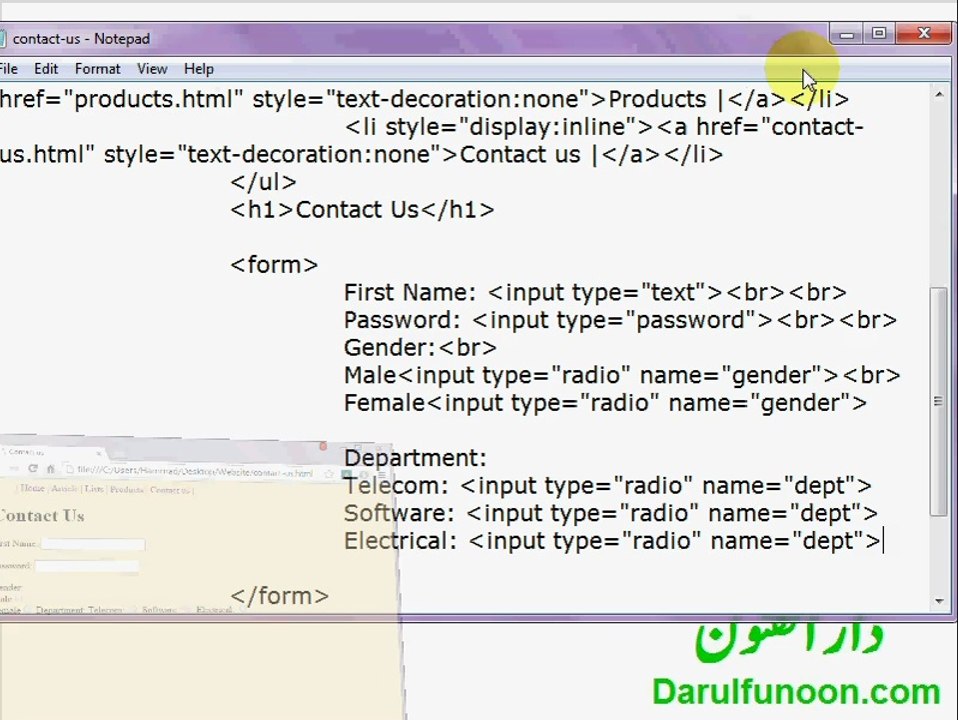
Task: Click the closing </ul> tag line
Action: pos(263,182)
